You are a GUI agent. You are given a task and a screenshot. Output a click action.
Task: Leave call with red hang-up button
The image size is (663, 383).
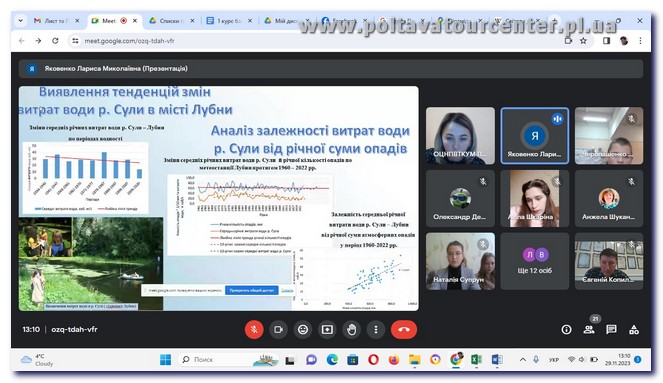(x=404, y=330)
